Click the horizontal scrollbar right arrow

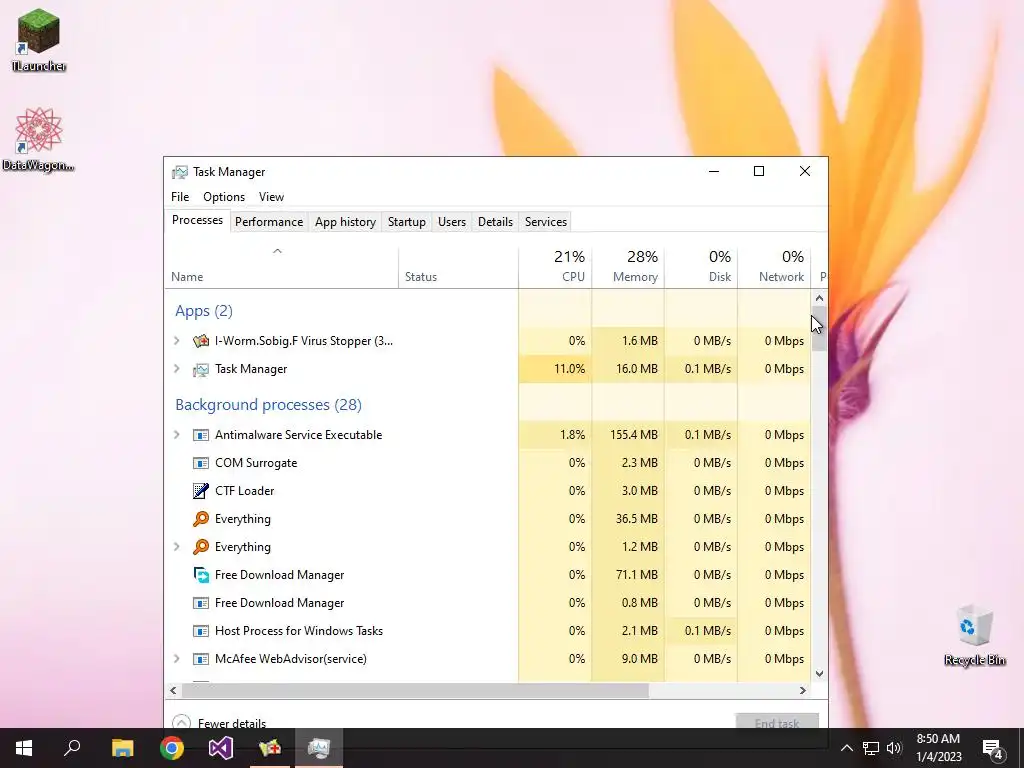click(803, 690)
